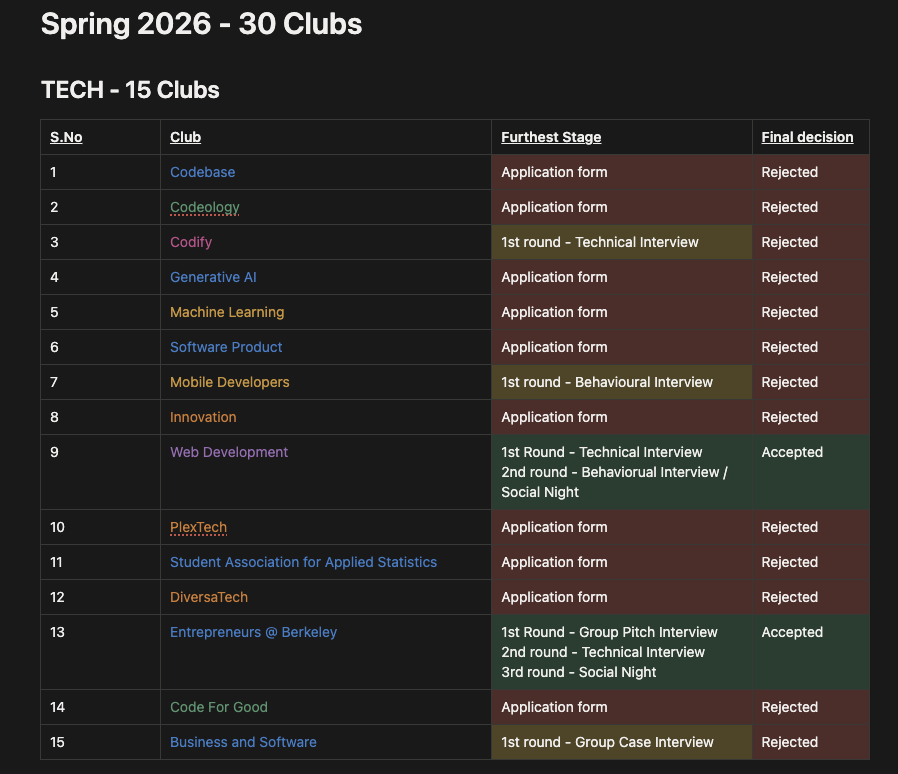Select Business and Software club name
The image size is (898, 774).
click(243, 742)
